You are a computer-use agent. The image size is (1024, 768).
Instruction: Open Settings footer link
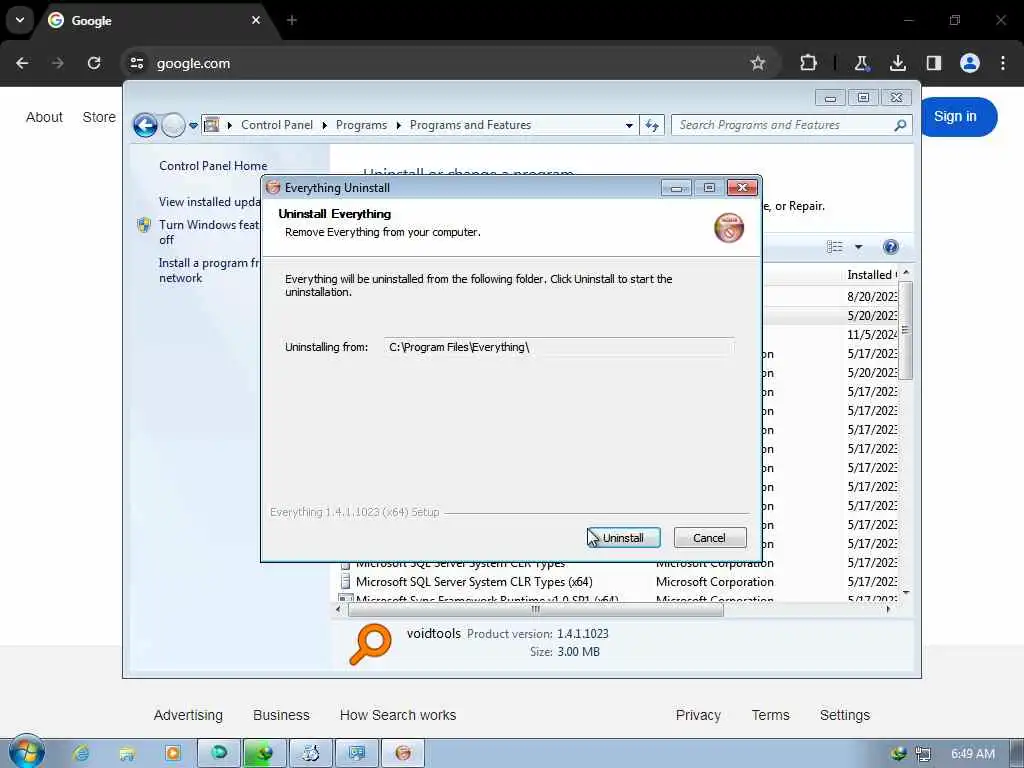[844, 715]
